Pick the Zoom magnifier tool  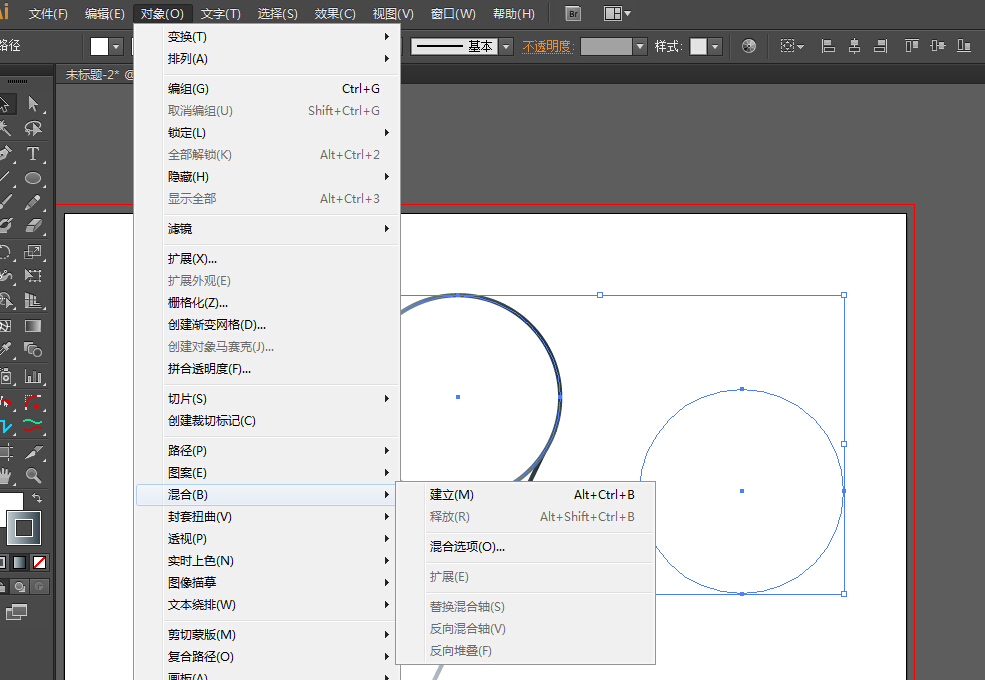point(33,476)
